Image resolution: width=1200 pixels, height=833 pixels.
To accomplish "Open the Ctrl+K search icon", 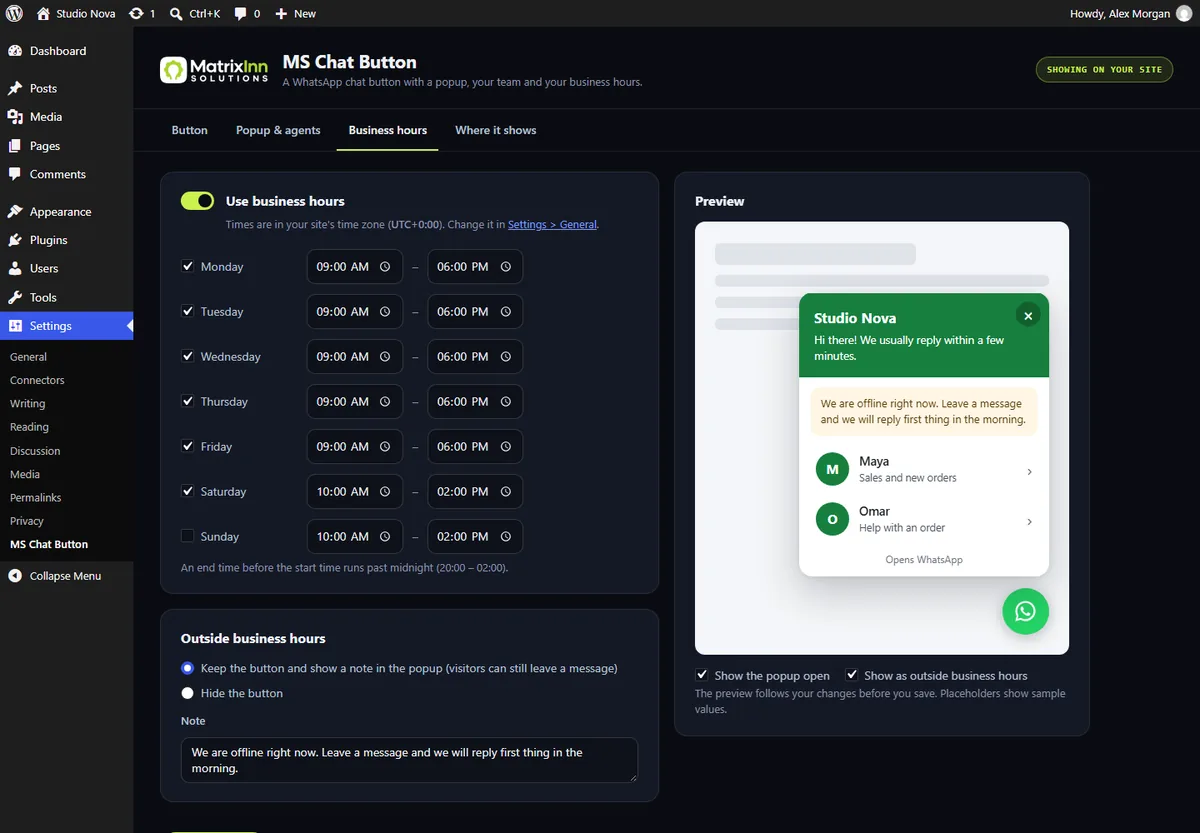I will (176, 14).
